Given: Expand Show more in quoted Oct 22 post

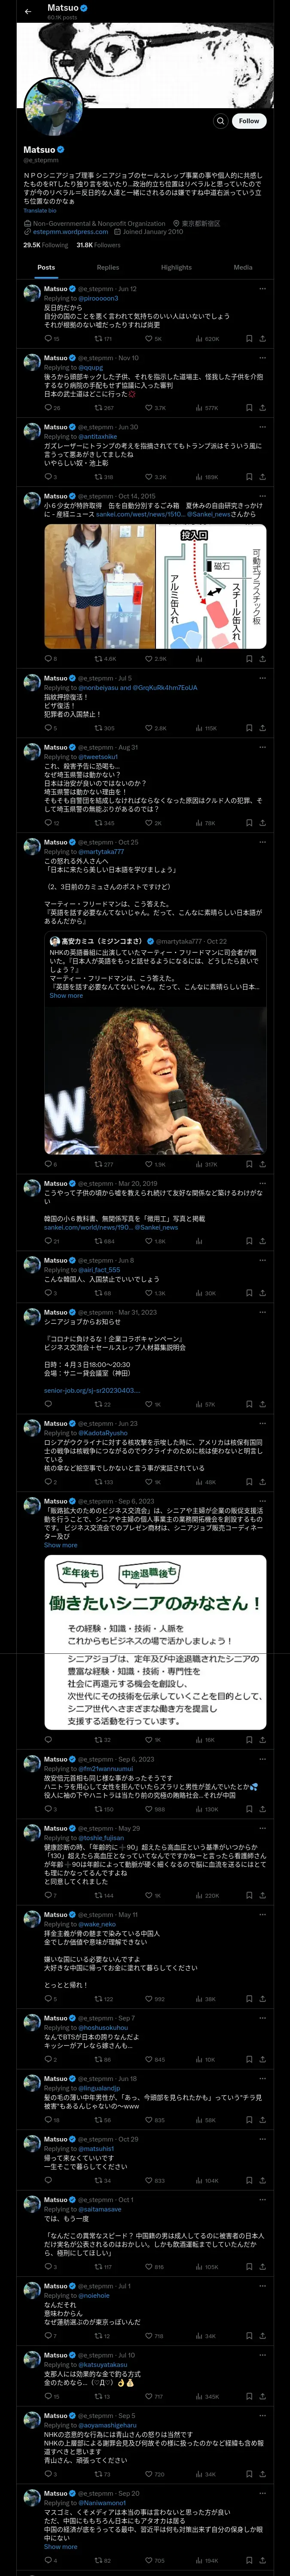Looking at the screenshot, I should pos(66,995).
